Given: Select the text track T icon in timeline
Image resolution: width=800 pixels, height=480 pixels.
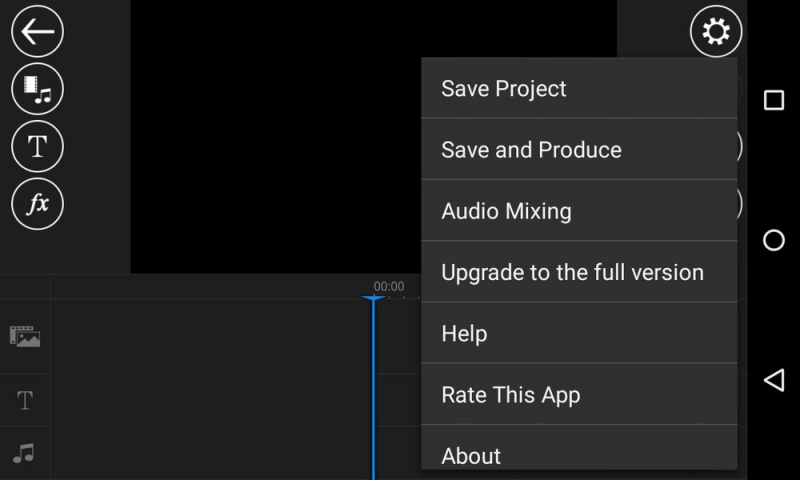Looking at the screenshot, I should [x=25, y=401].
